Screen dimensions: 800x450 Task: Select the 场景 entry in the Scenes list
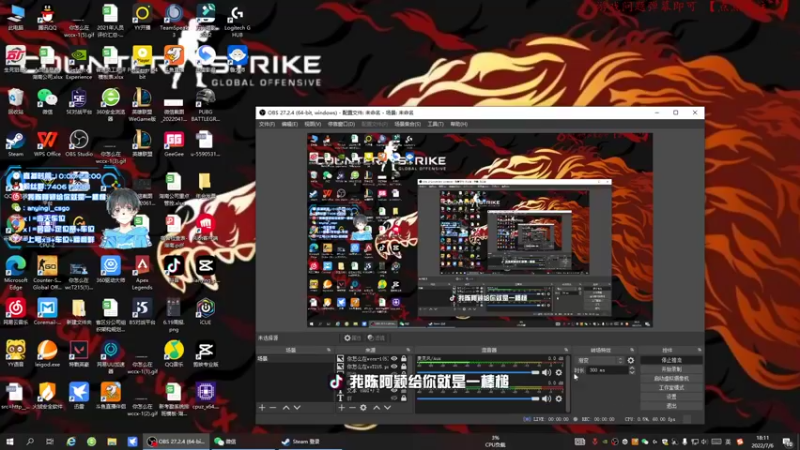(x=295, y=359)
